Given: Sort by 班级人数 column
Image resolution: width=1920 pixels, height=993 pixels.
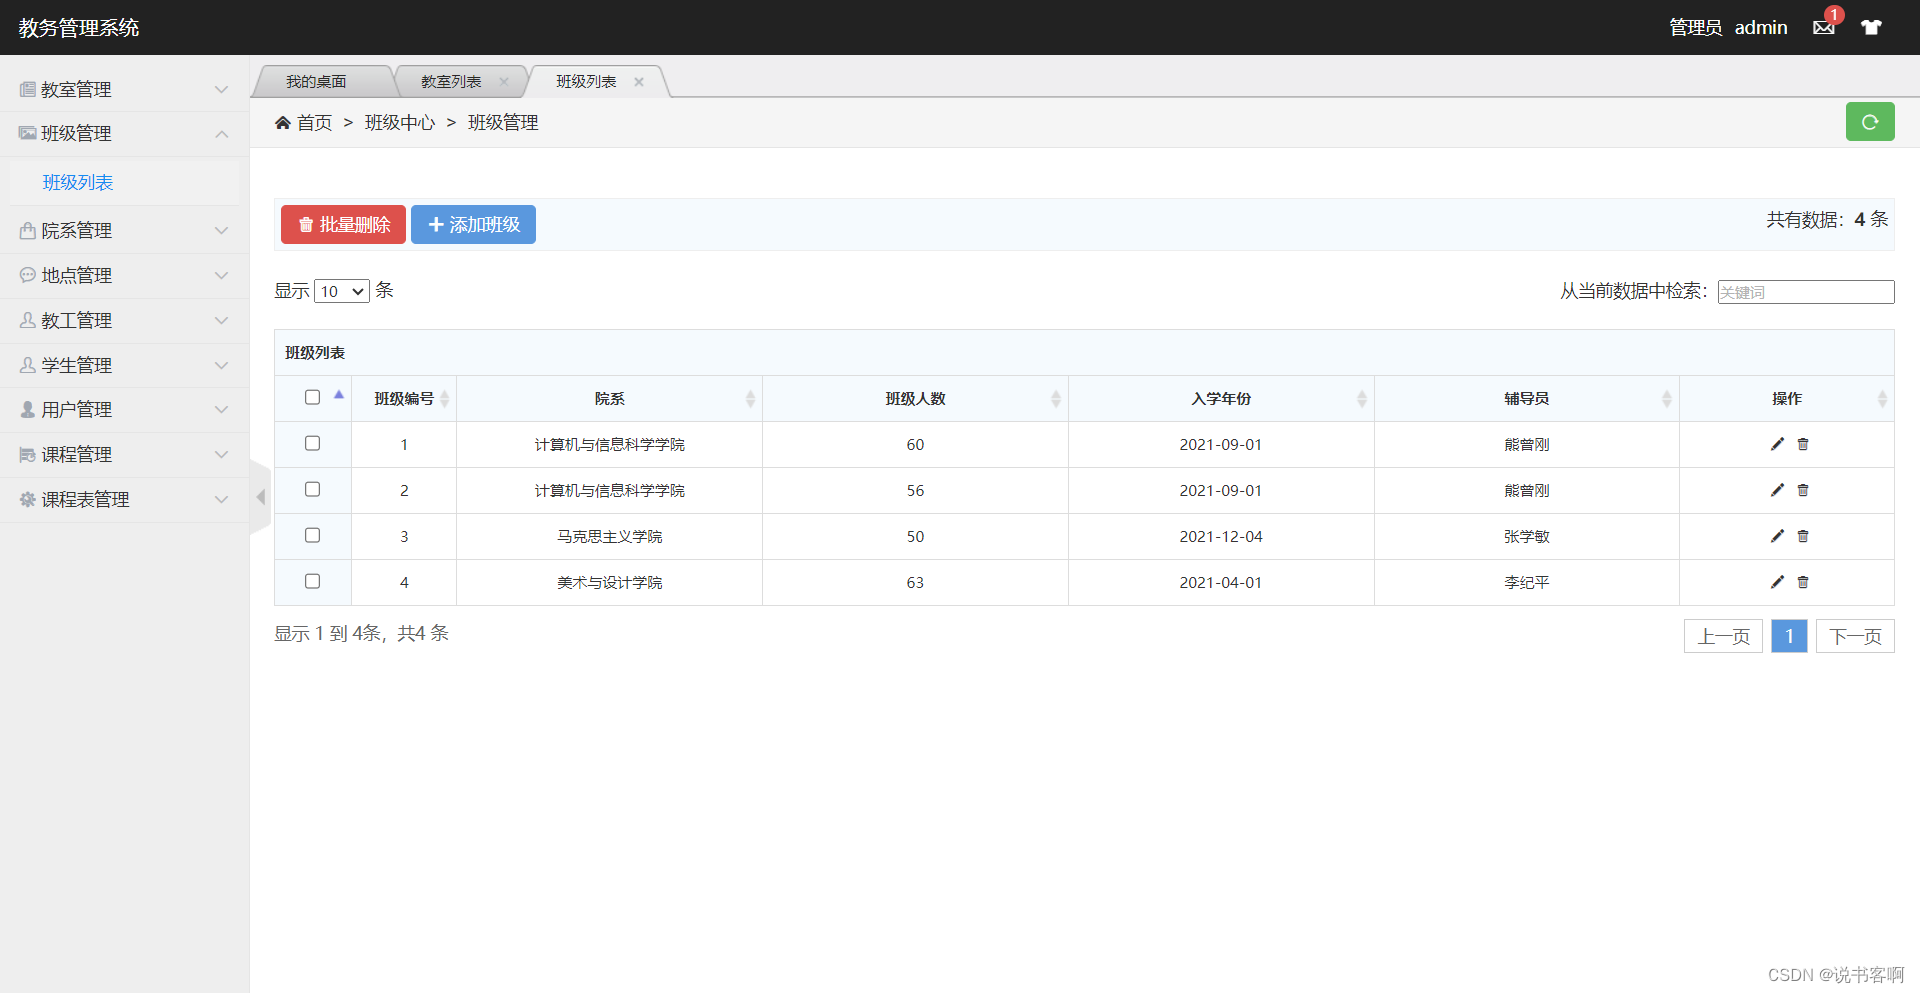Looking at the screenshot, I should tap(915, 399).
